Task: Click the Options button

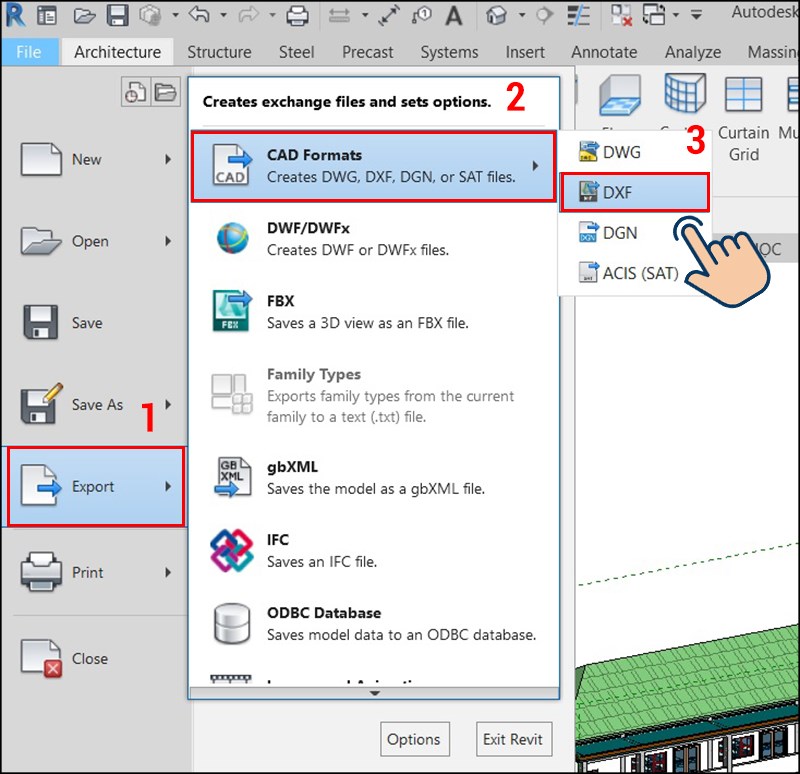Action: coord(414,739)
